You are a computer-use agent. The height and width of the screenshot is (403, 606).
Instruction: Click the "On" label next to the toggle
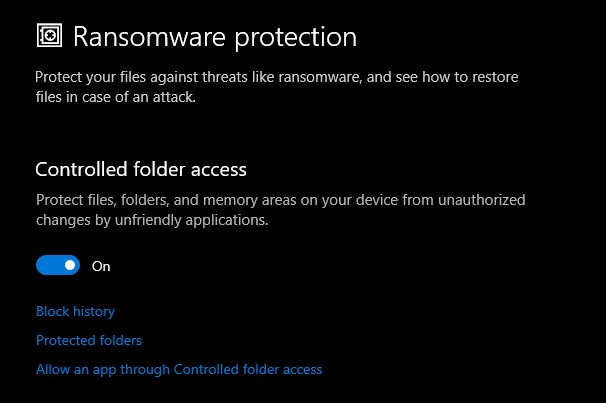pyautogui.click(x=101, y=266)
